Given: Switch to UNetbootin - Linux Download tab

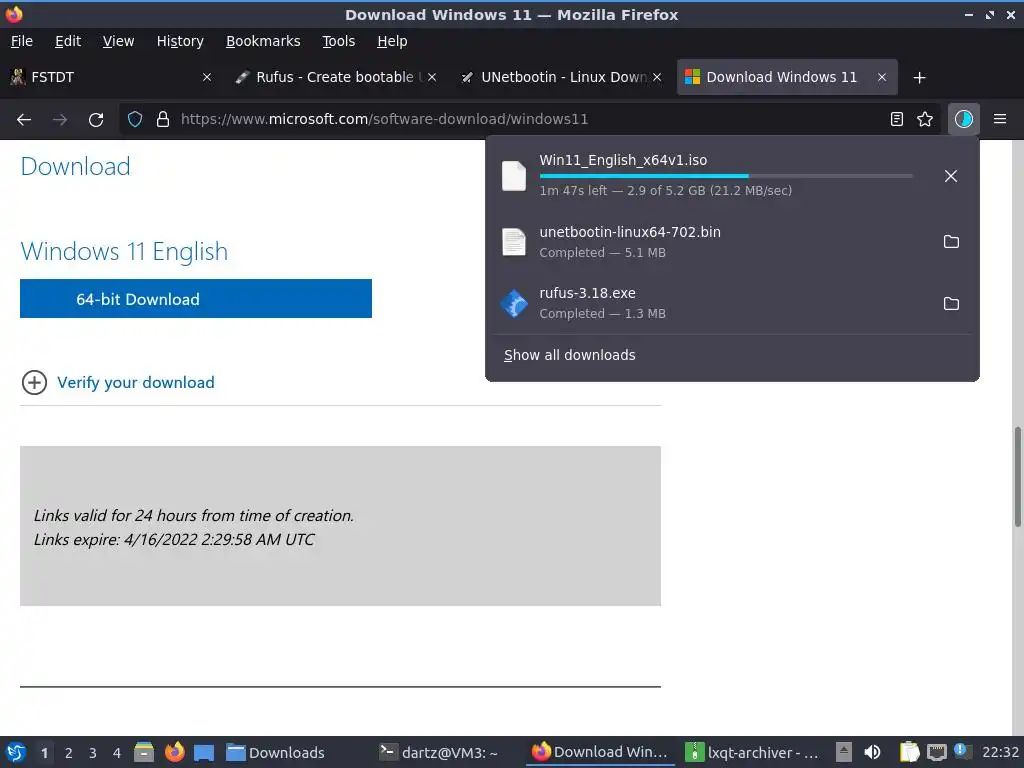Looking at the screenshot, I should [x=562, y=77].
